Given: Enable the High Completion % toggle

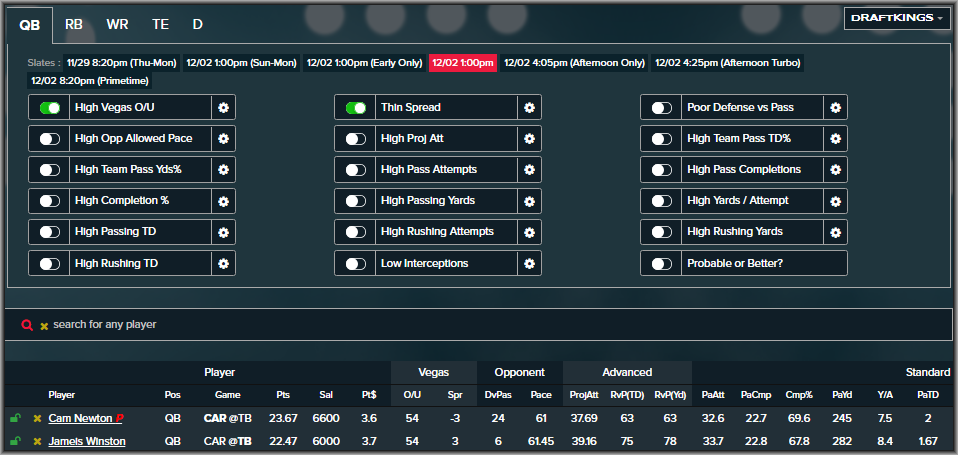Looking at the screenshot, I should [x=50, y=201].
